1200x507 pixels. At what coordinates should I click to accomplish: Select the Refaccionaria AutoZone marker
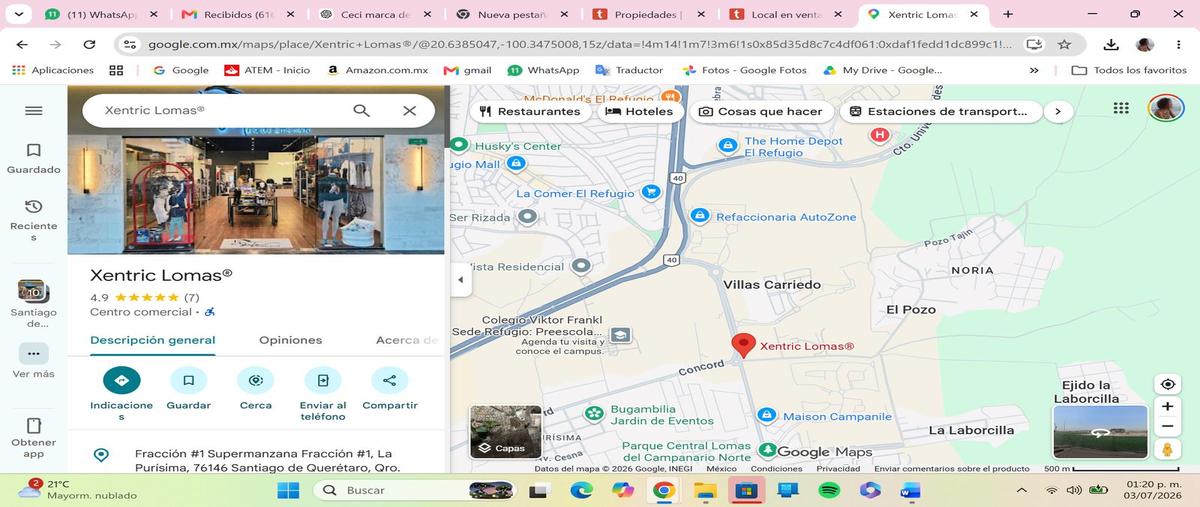700,216
